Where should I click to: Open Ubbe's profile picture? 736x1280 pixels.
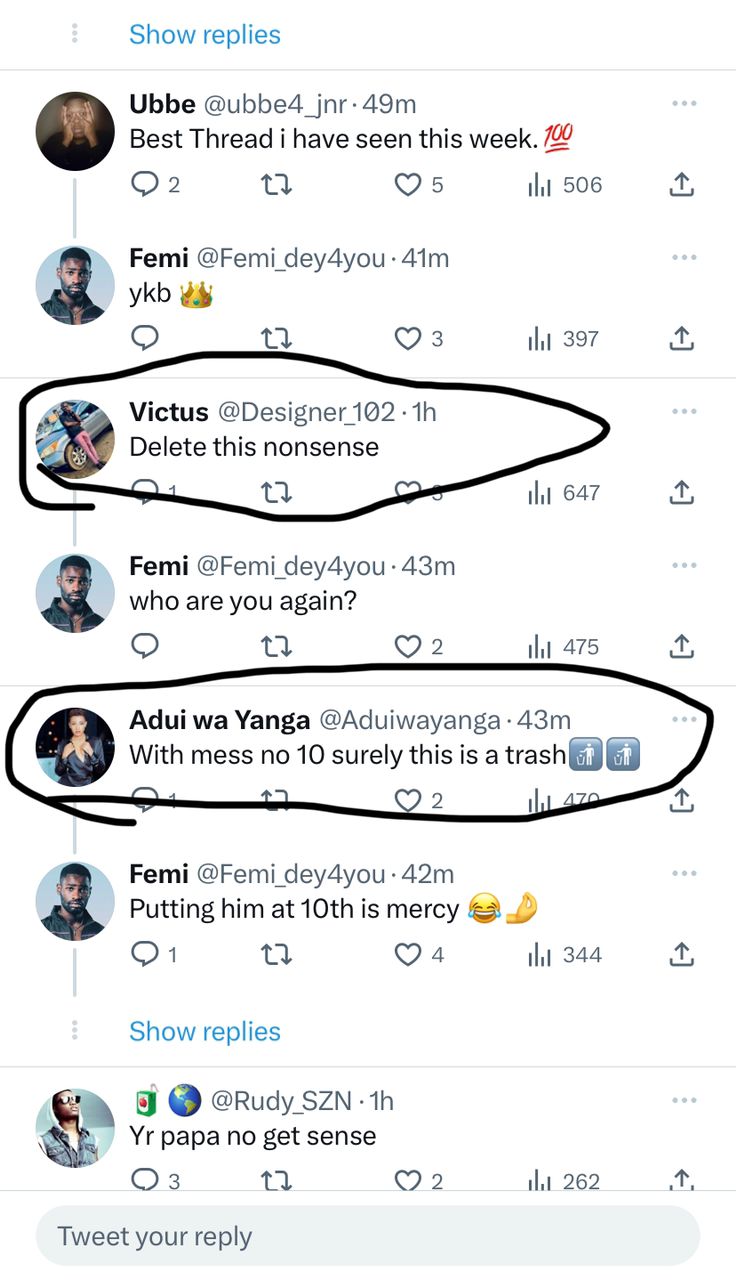75,131
